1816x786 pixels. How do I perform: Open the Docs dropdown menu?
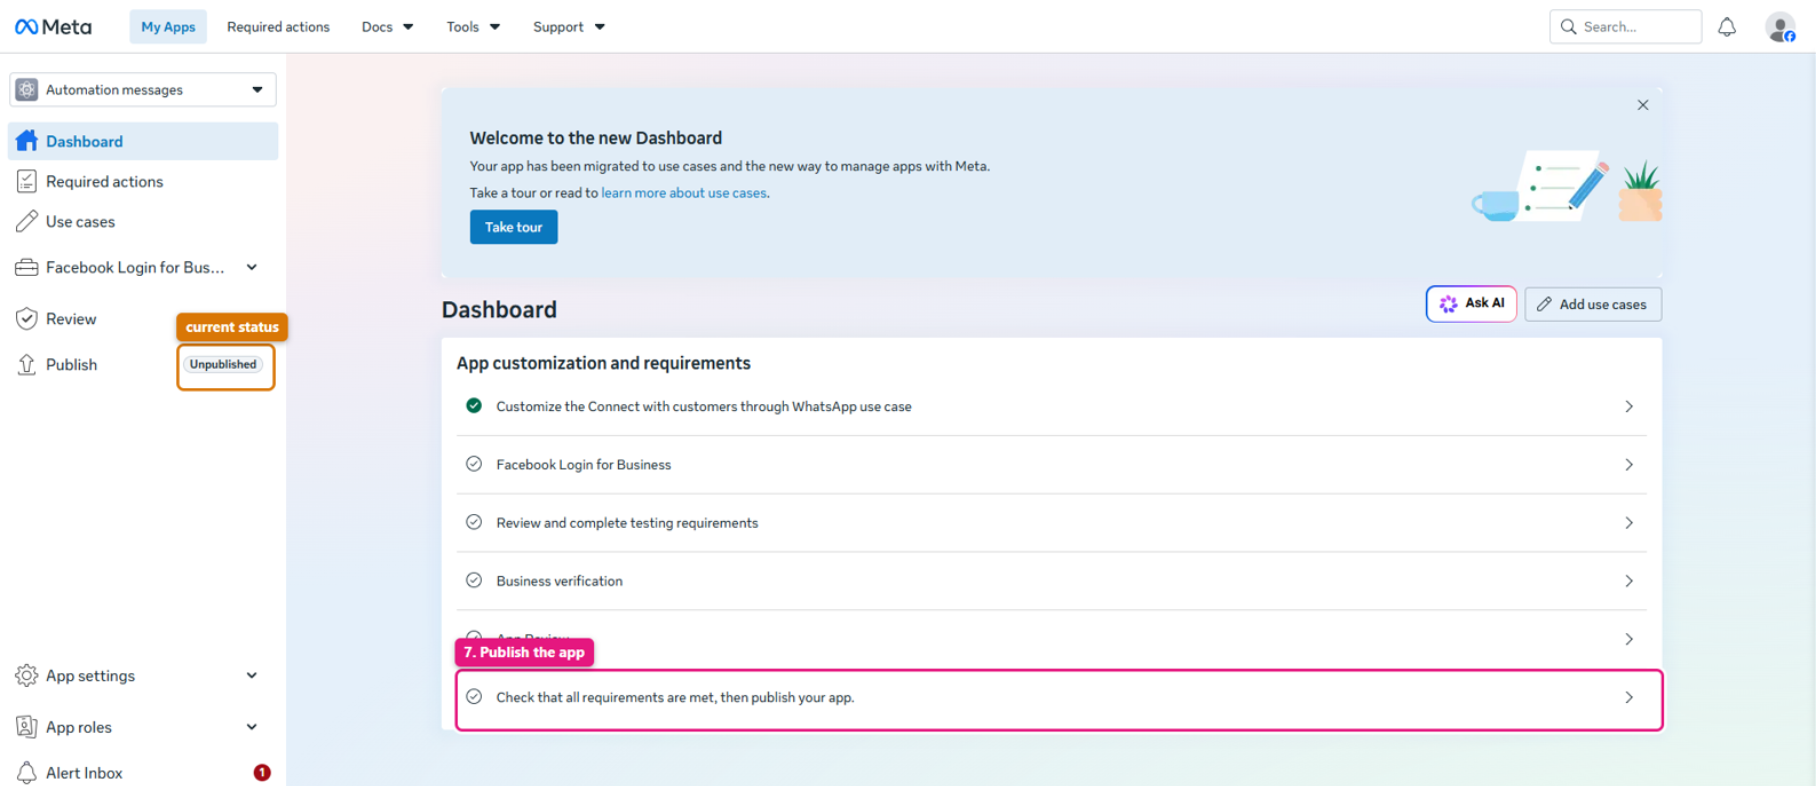click(x=387, y=27)
